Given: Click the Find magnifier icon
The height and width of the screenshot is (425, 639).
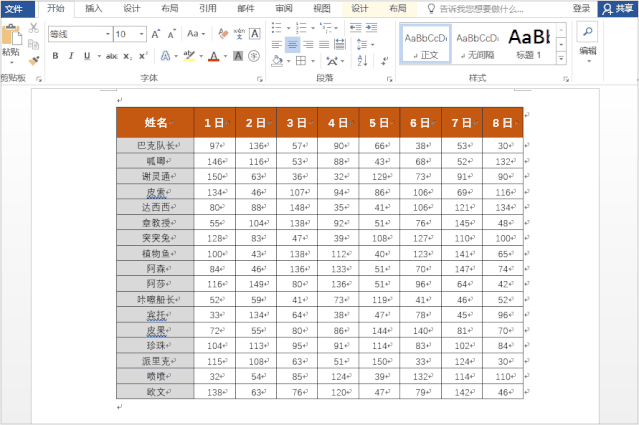Looking at the screenshot, I should point(587,32).
